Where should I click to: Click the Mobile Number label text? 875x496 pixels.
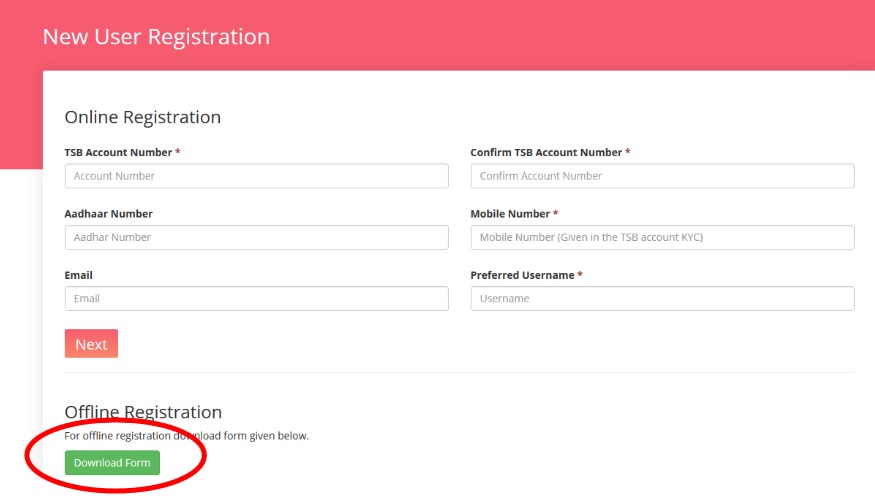[510, 214]
